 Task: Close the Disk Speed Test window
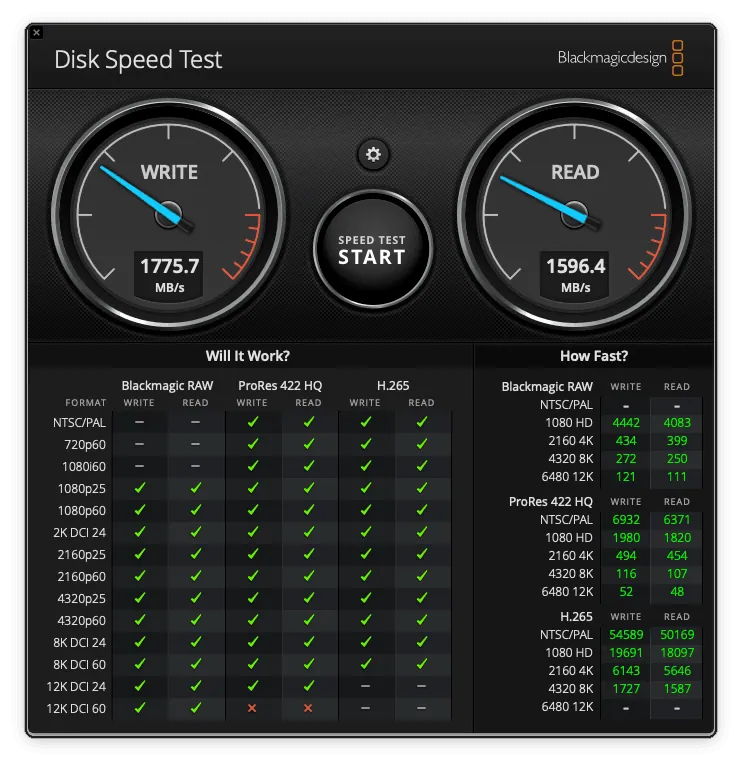coord(36,32)
